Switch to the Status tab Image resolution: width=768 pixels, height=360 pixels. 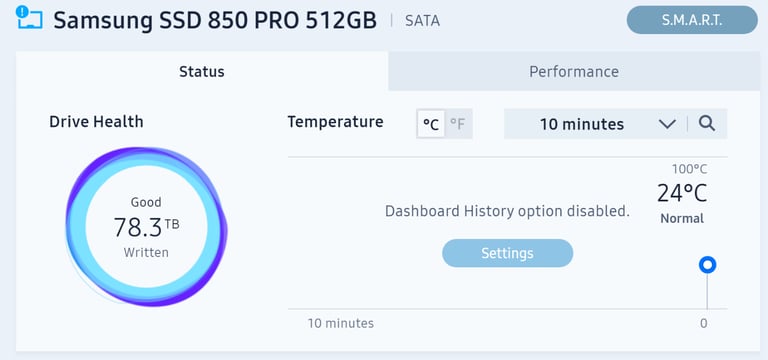202,72
